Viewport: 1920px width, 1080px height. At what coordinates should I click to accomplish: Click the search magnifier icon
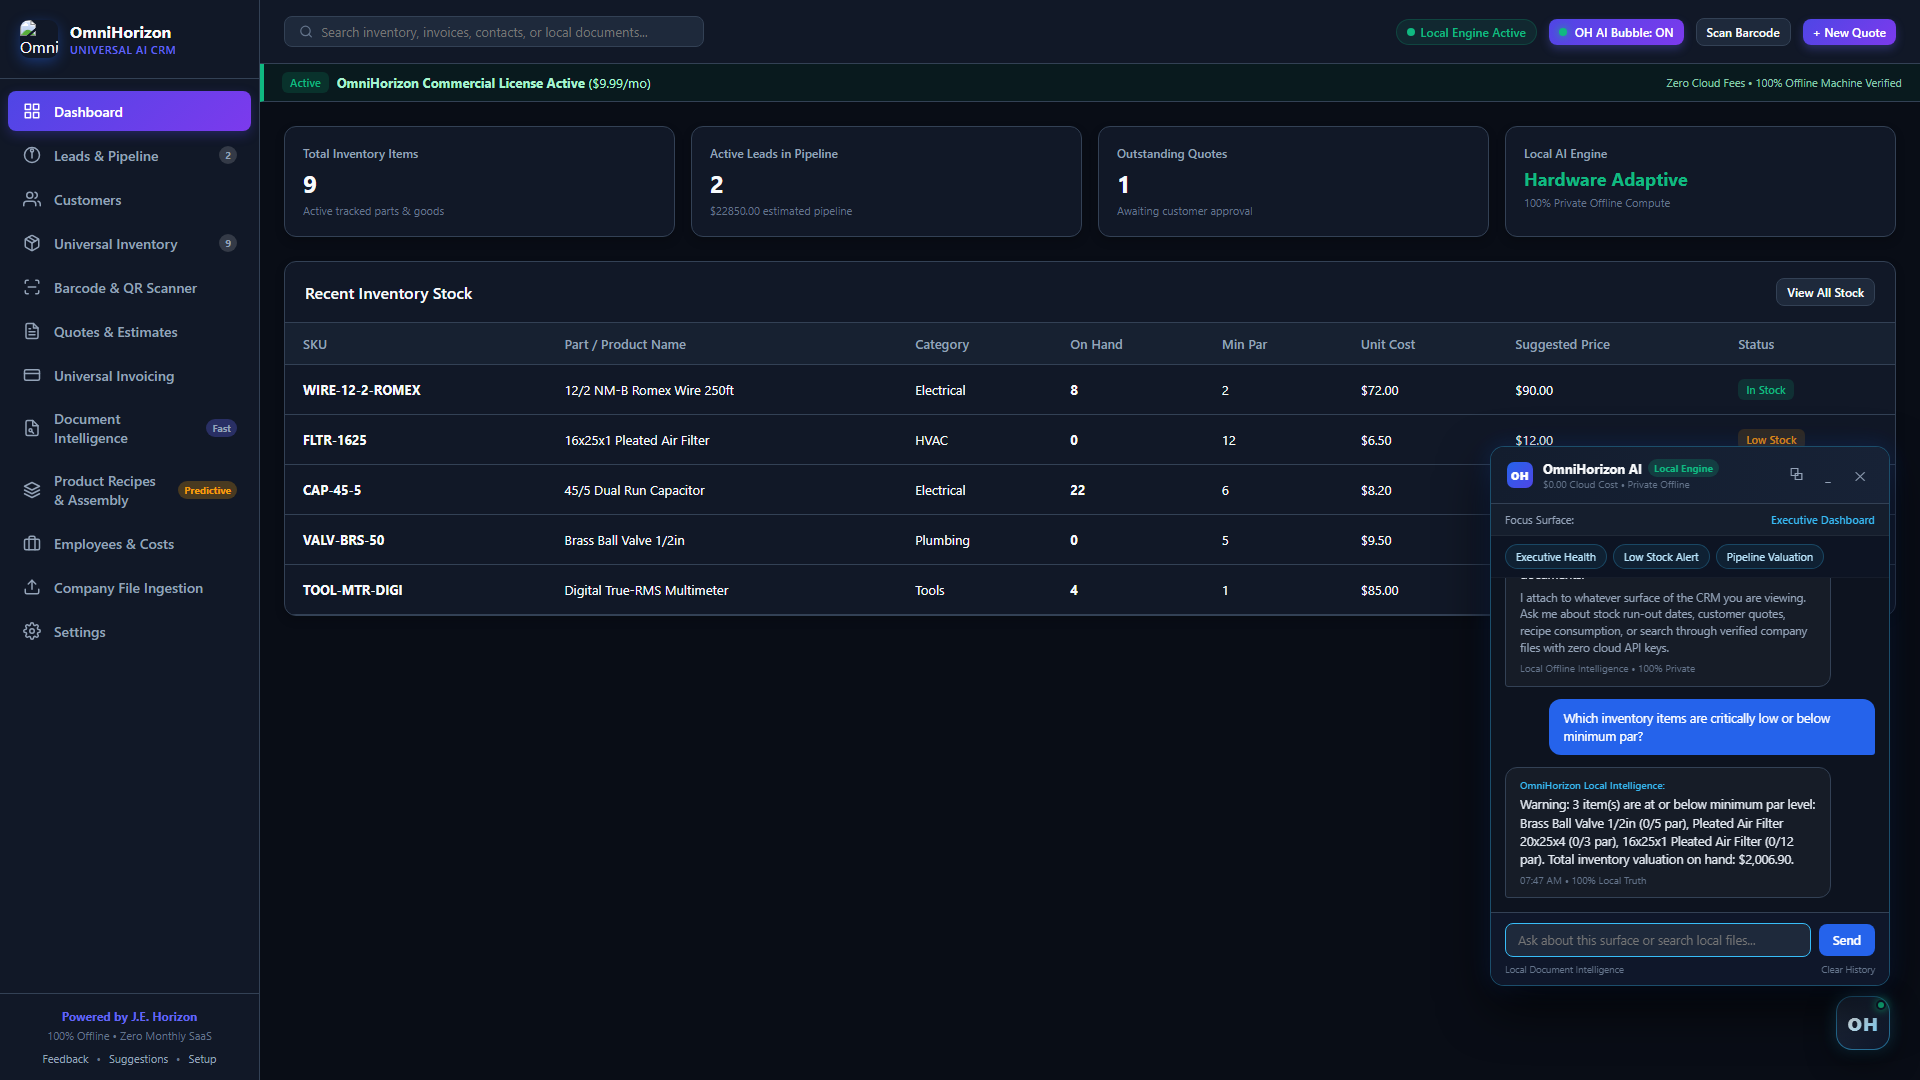pyautogui.click(x=306, y=32)
